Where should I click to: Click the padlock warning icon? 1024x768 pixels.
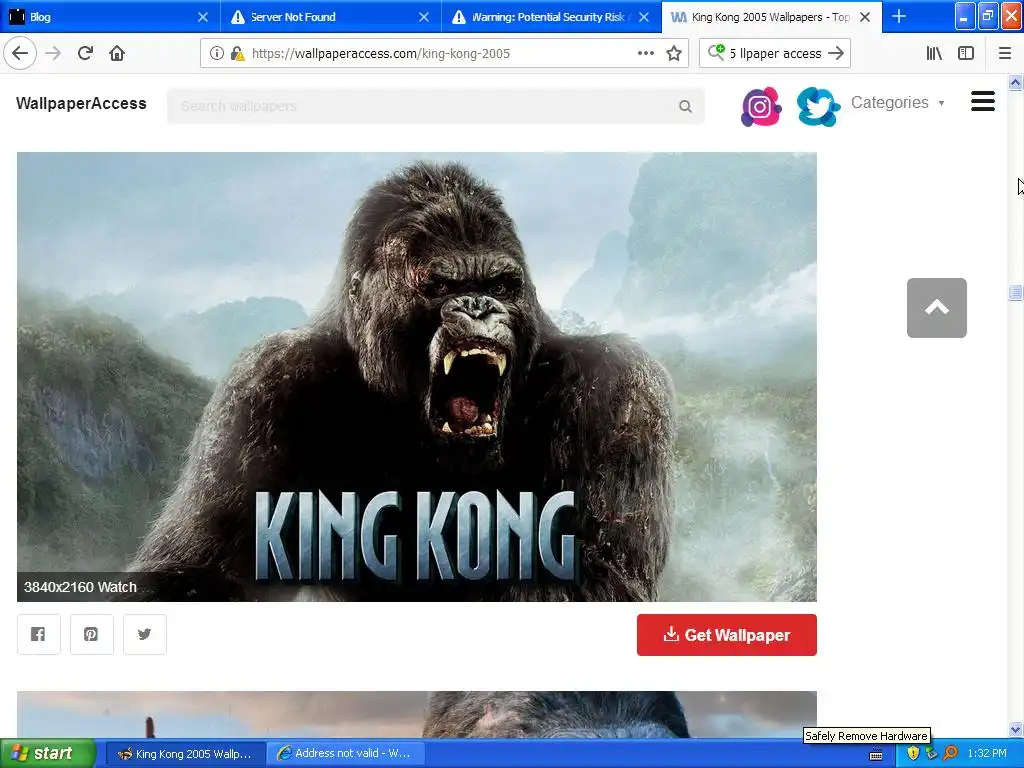pyautogui.click(x=237, y=54)
